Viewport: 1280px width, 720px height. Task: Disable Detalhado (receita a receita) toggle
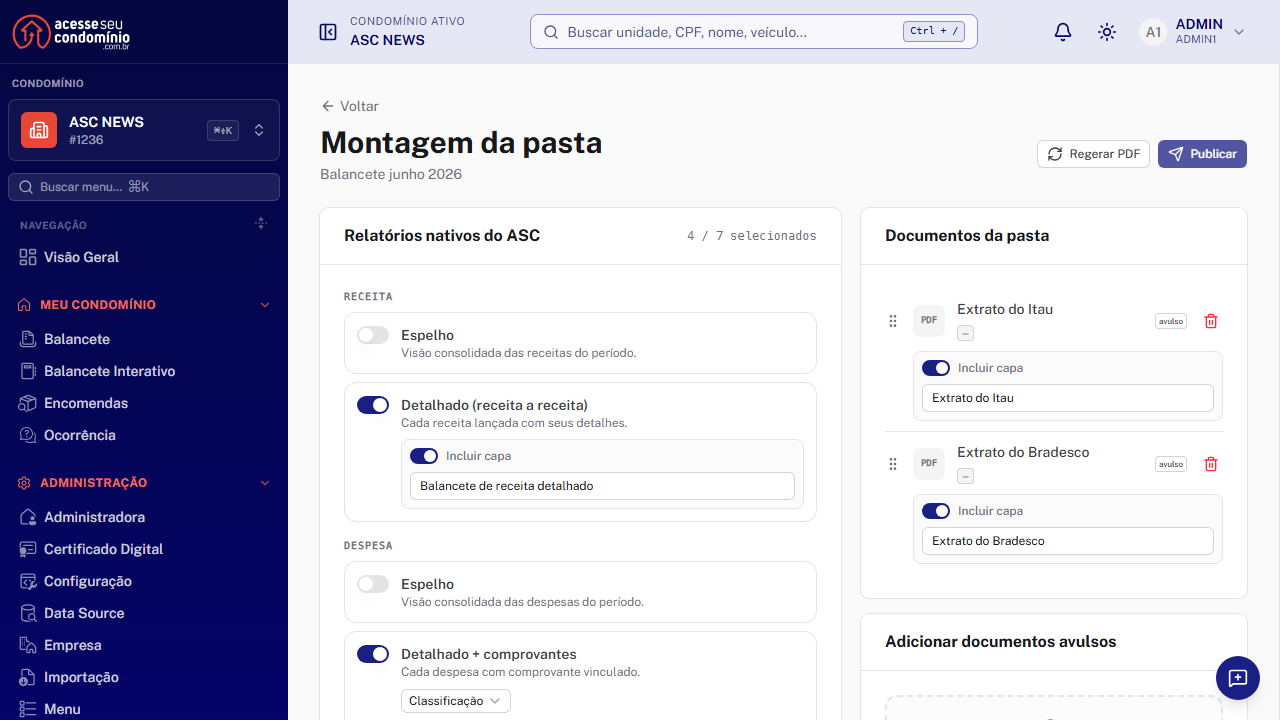coord(373,405)
